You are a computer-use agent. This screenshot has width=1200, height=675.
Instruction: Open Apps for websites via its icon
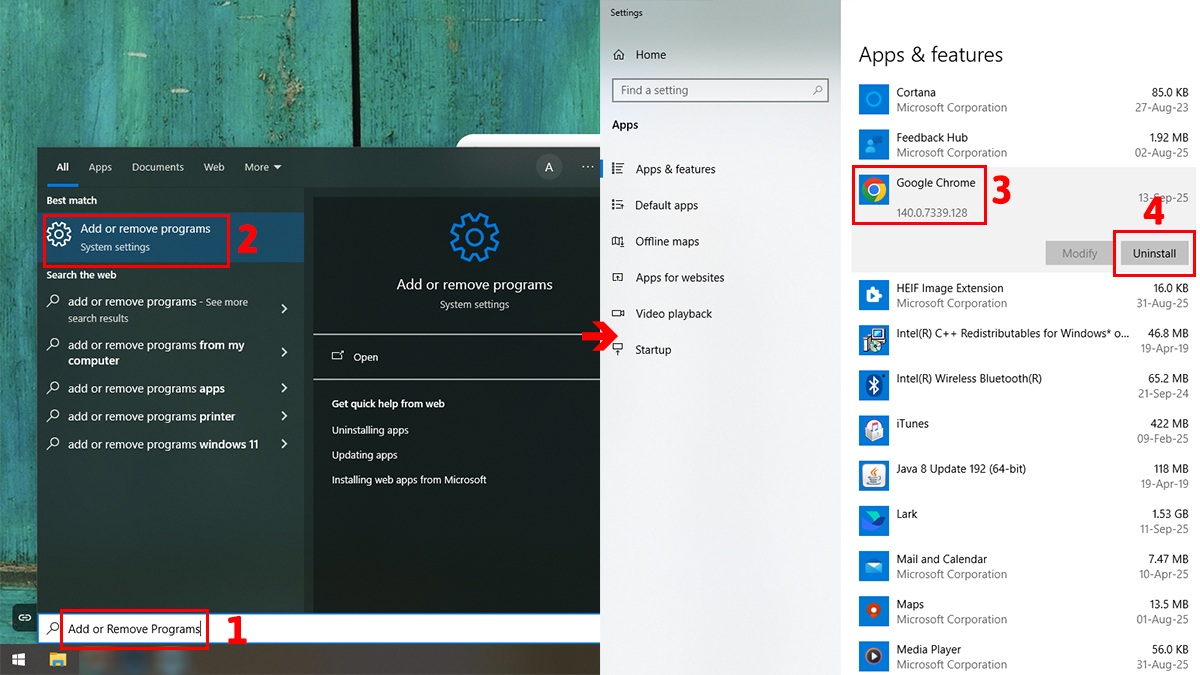(x=618, y=277)
